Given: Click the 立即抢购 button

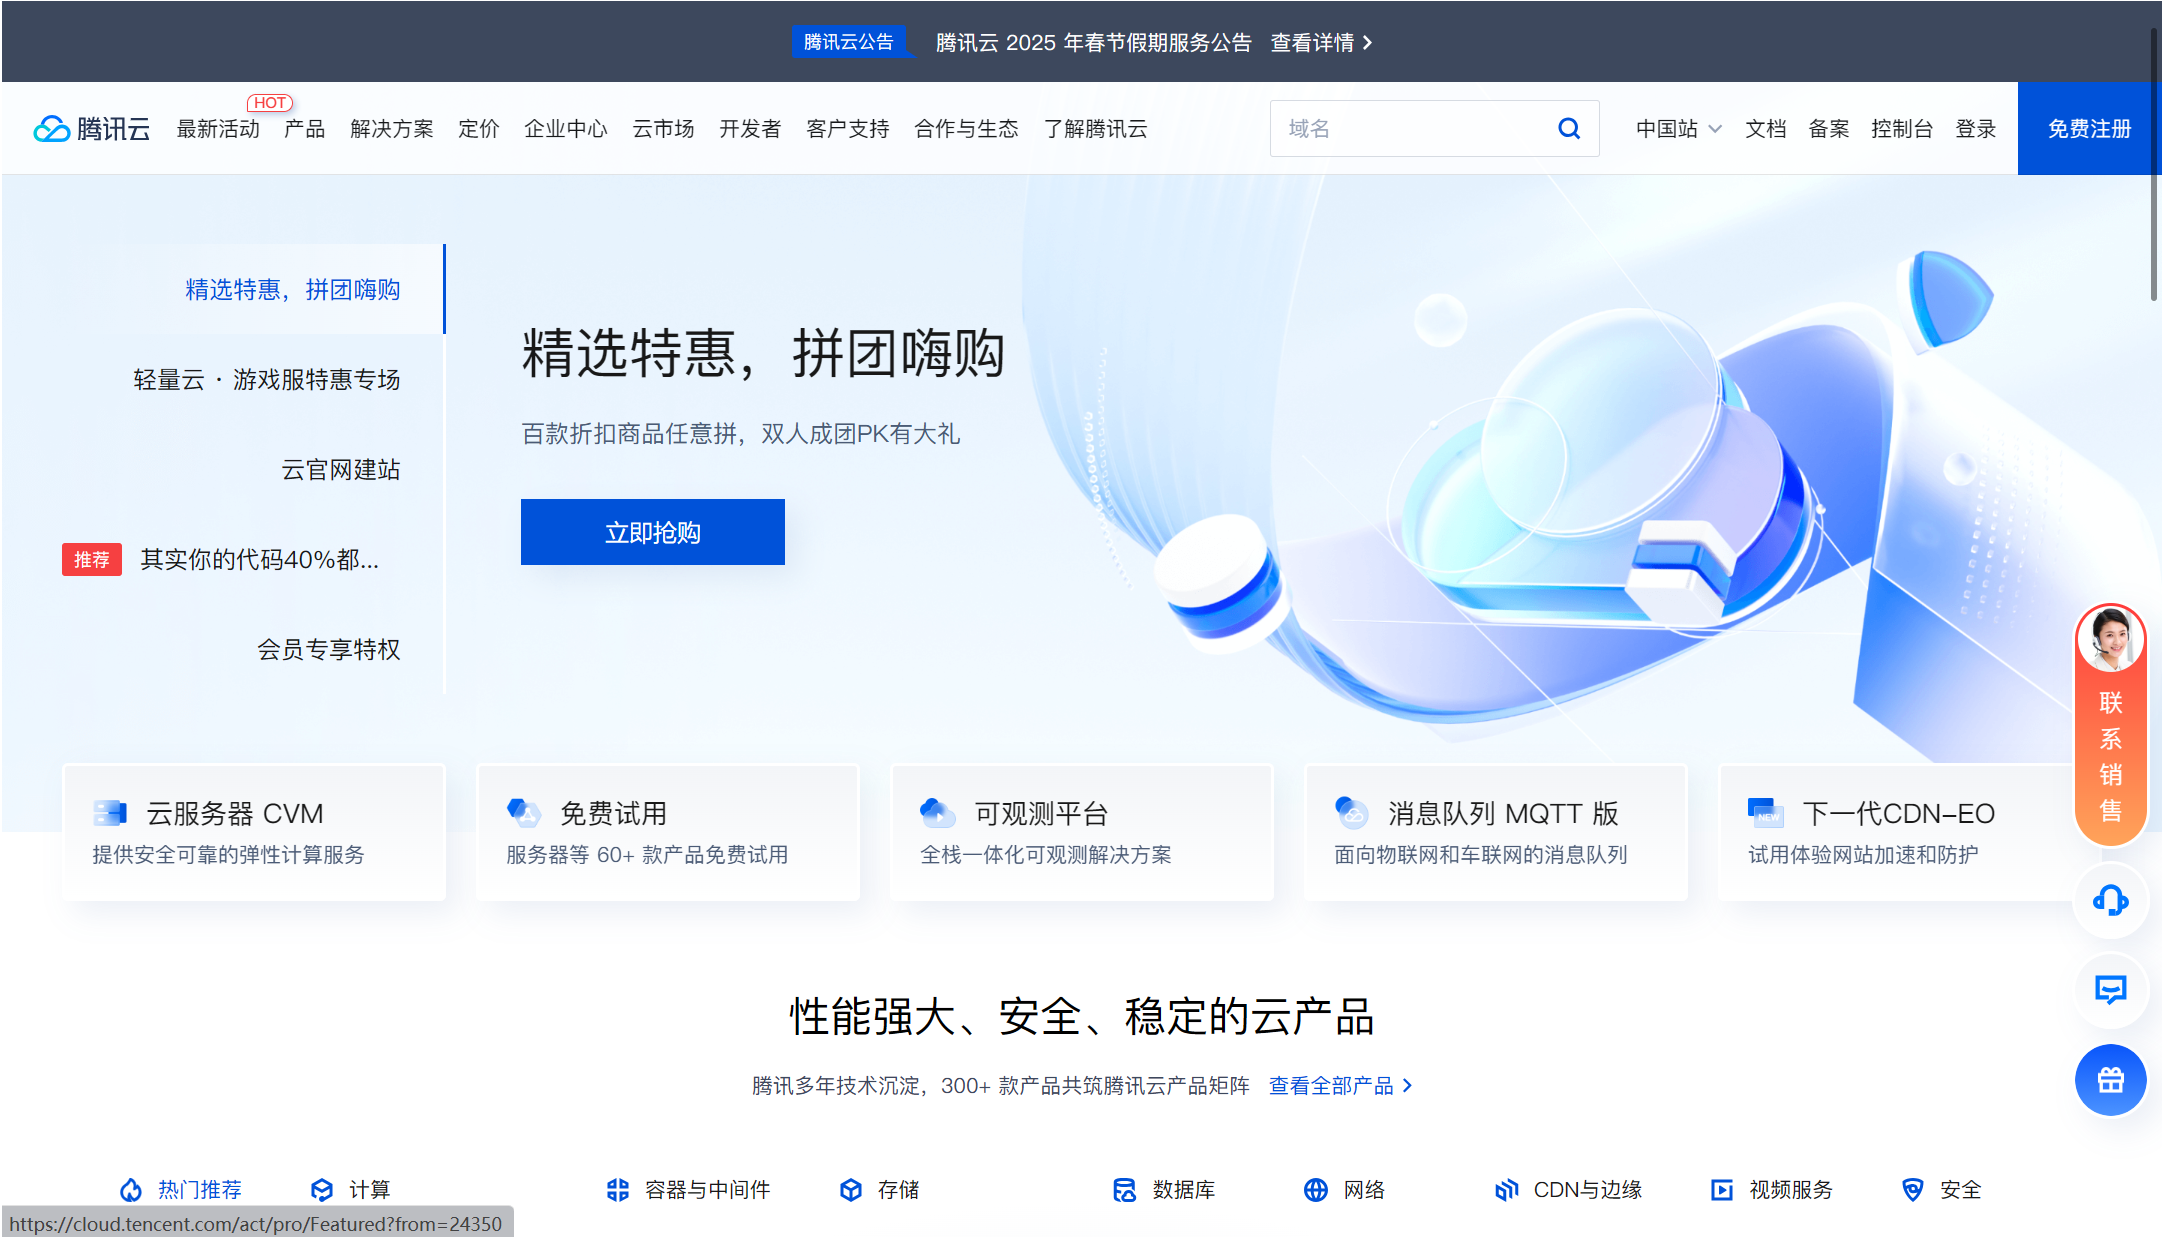Looking at the screenshot, I should [652, 532].
